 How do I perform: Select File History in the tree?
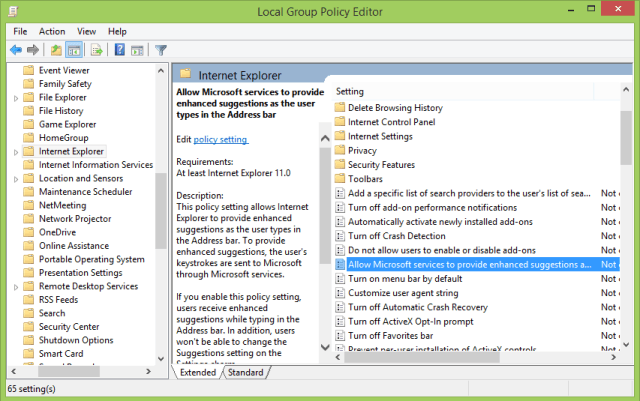(x=61, y=111)
